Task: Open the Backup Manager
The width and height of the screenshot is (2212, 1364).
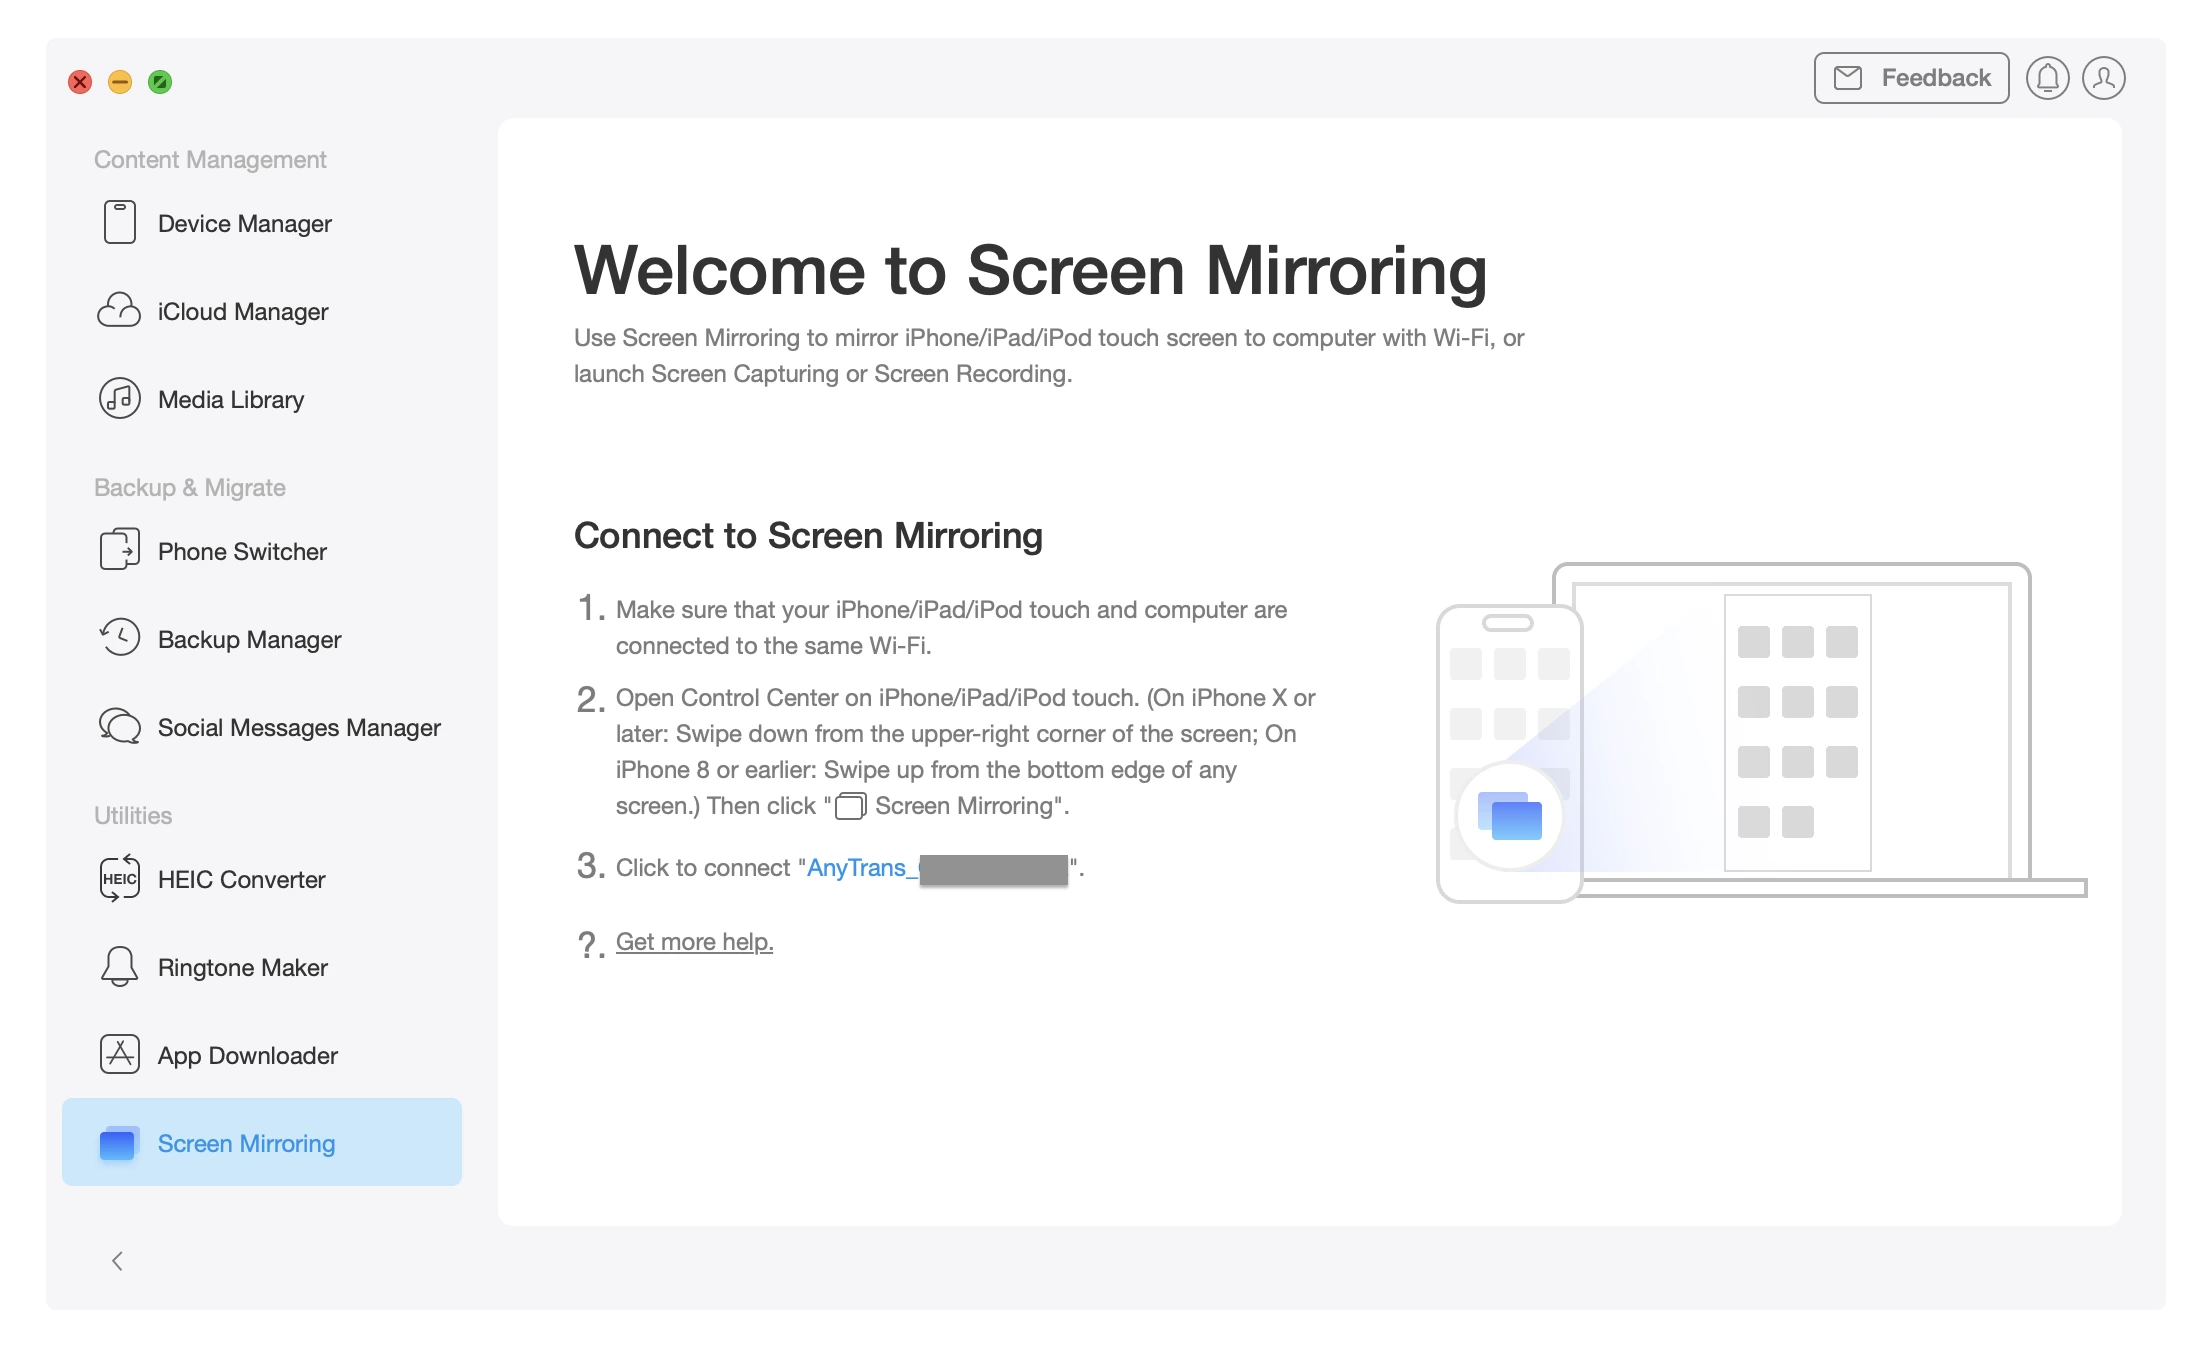Action: click(x=249, y=639)
